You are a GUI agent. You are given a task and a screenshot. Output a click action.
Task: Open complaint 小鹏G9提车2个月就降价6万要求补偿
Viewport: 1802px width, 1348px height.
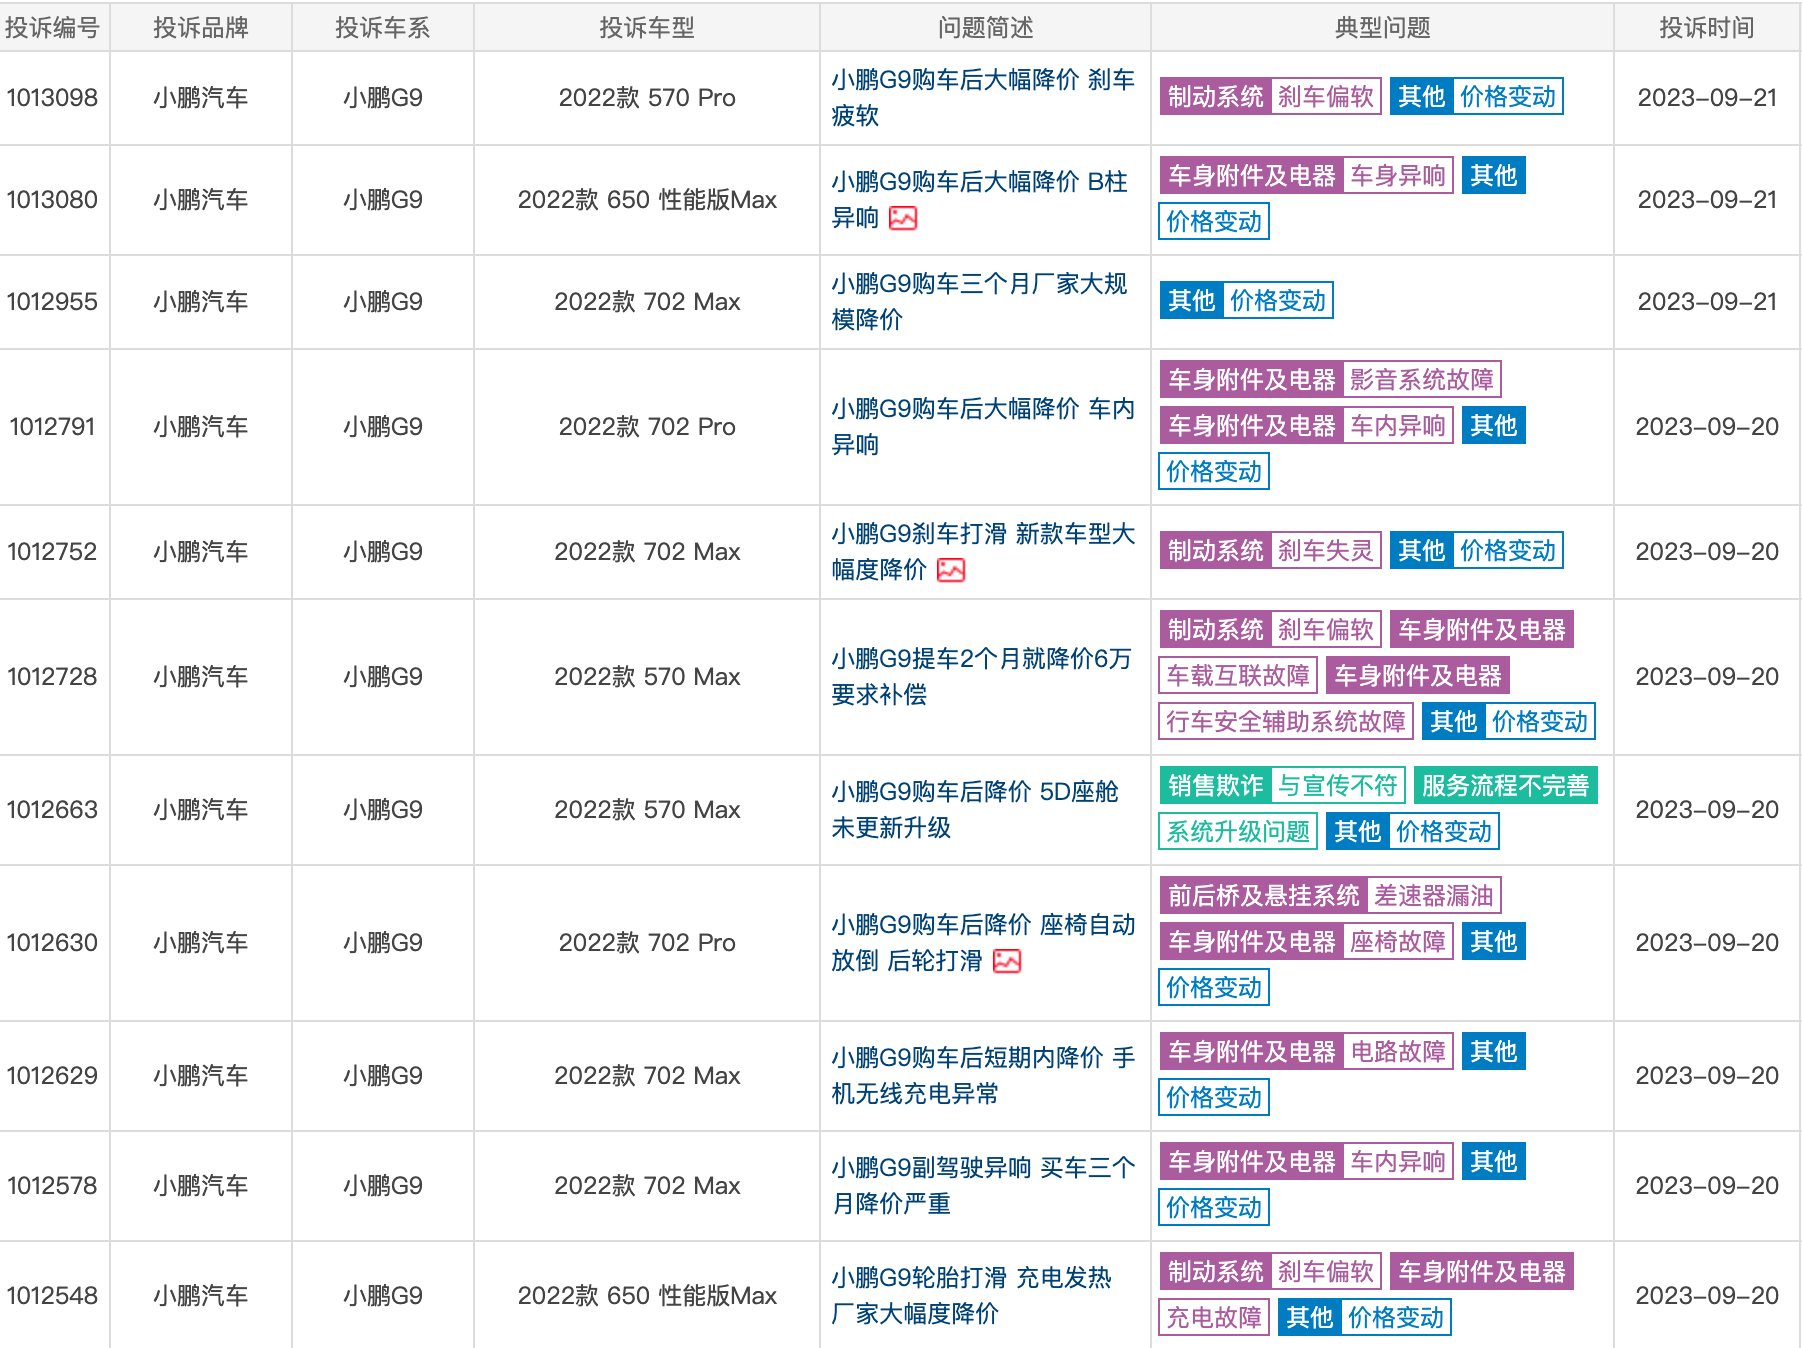point(981,677)
